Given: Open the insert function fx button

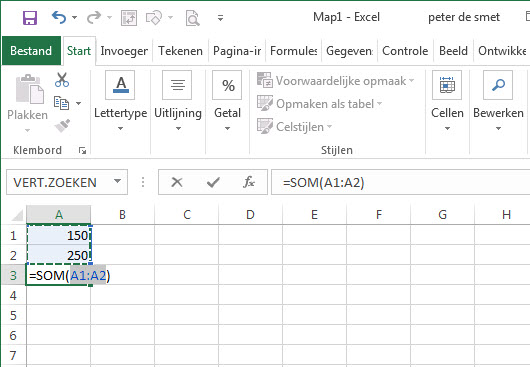Looking at the screenshot, I should (249, 182).
